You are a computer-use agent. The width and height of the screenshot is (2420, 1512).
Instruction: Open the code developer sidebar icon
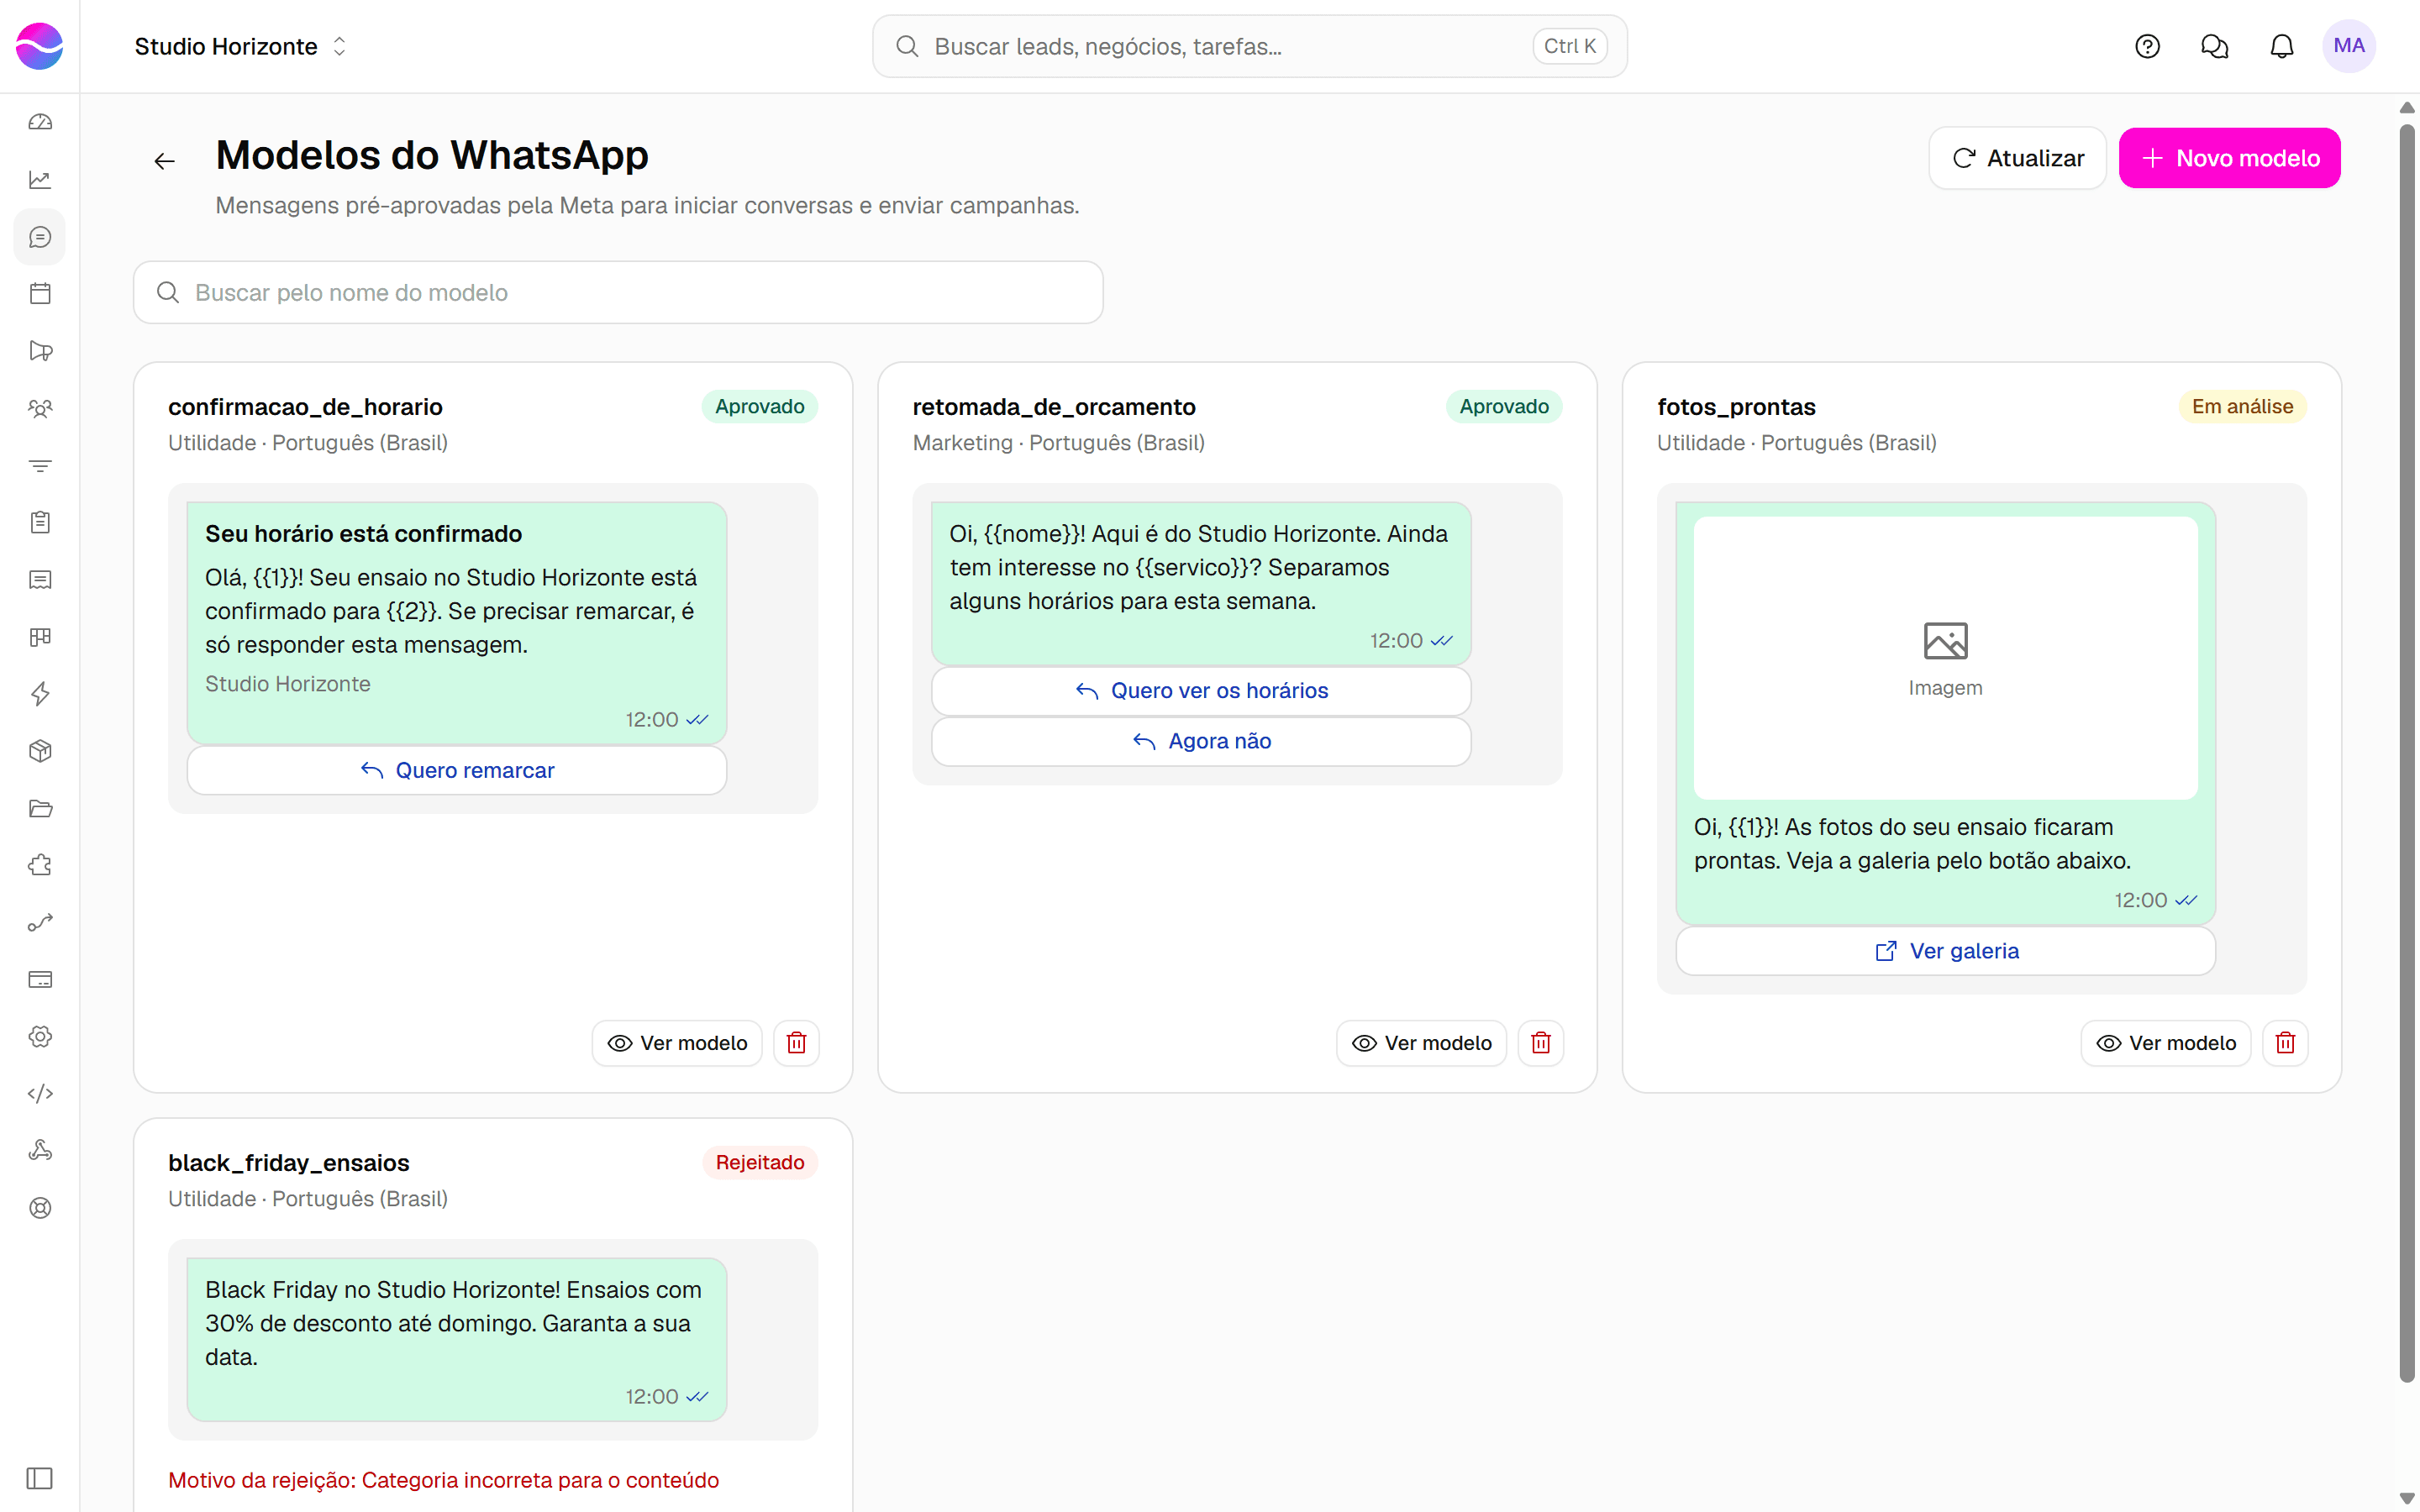40,1093
